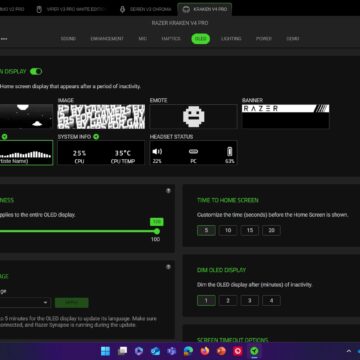
Task: Select the Kraken V4 Pro device tab
Action: click(x=205, y=9)
